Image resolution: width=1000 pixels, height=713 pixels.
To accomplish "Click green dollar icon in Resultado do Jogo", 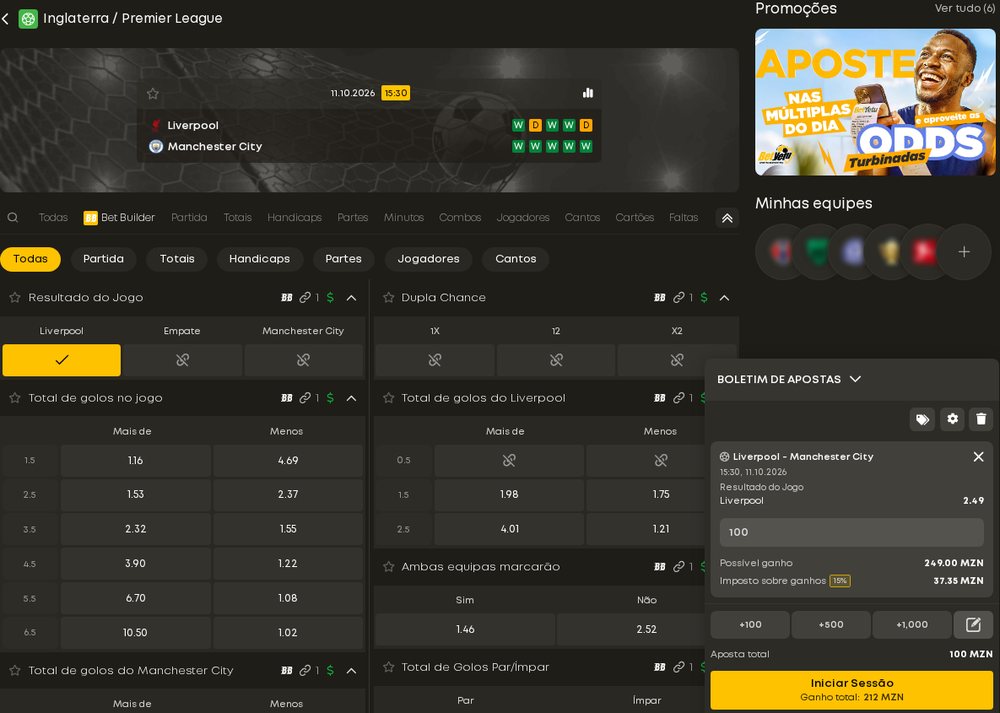I will (x=330, y=297).
